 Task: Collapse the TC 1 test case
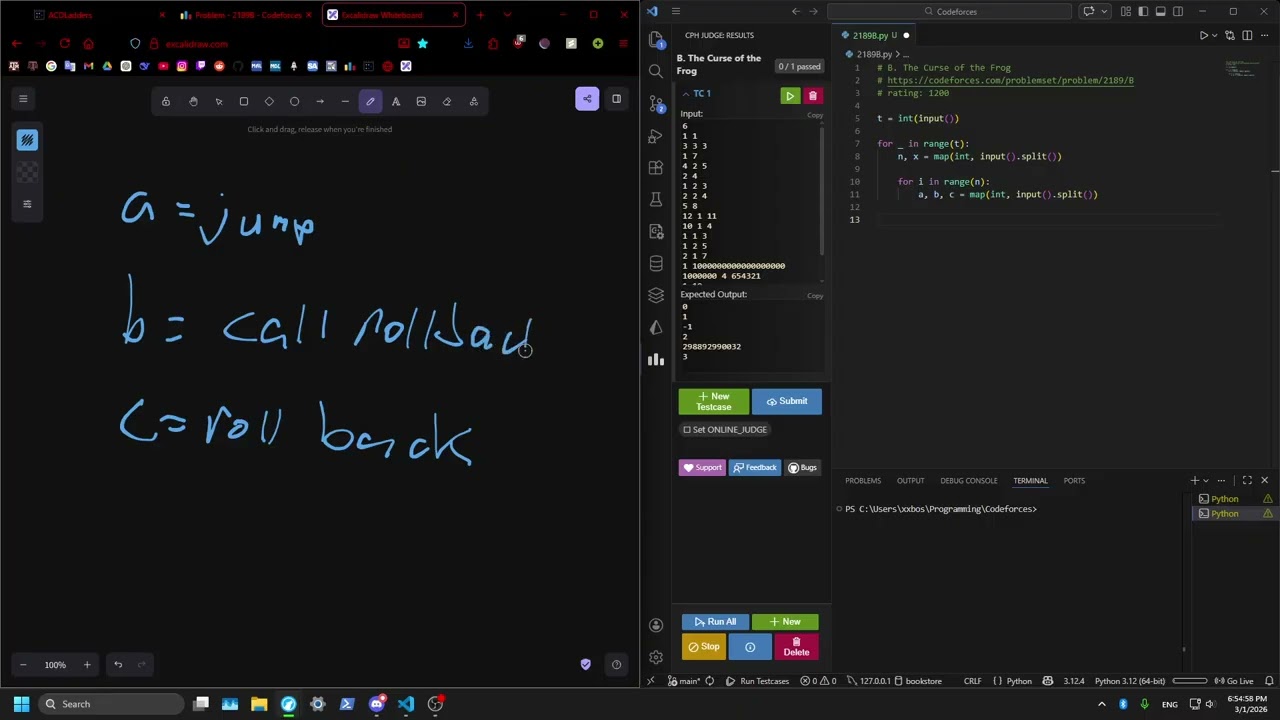[x=686, y=94]
